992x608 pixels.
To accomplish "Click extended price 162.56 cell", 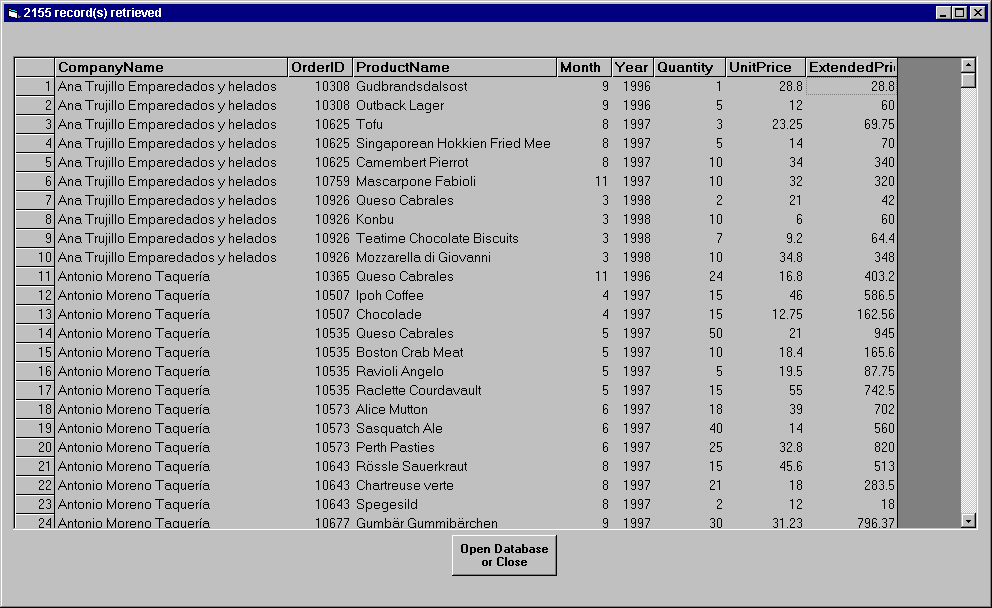I will coord(852,314).
